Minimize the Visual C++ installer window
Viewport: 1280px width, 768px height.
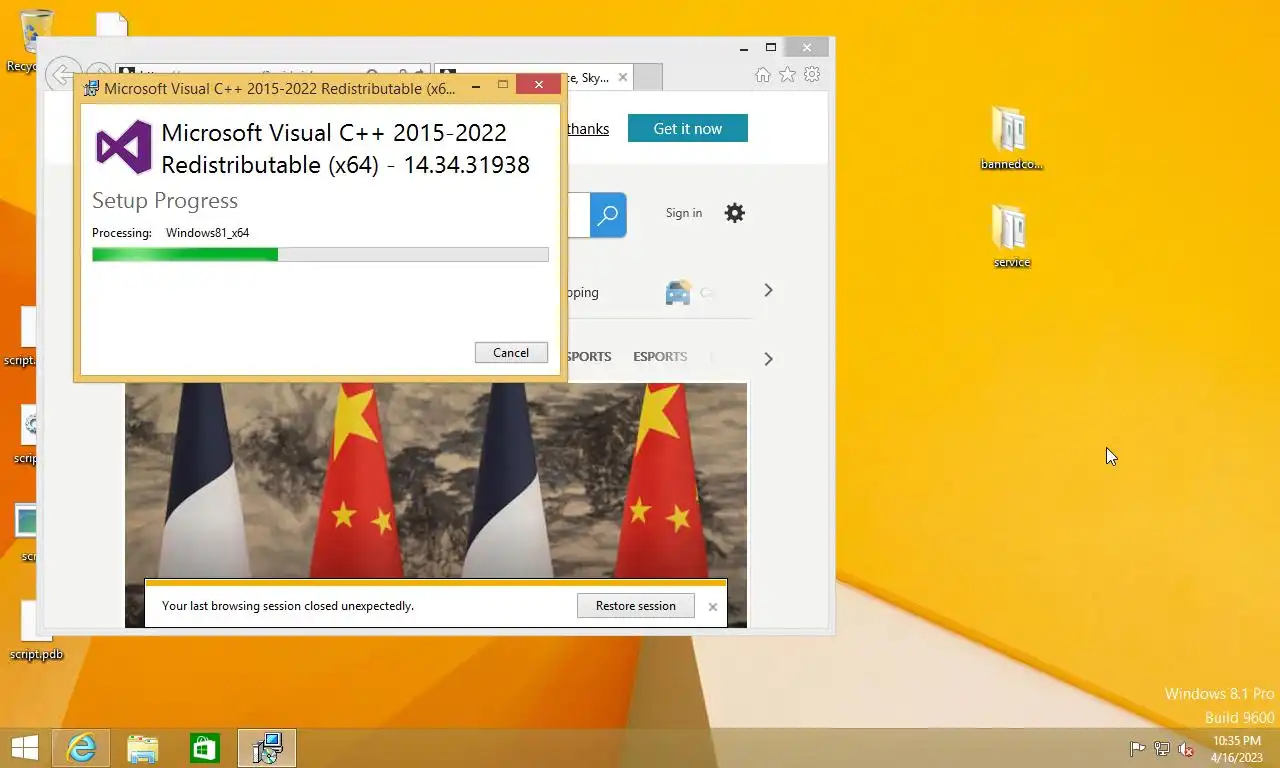(475, 86)
